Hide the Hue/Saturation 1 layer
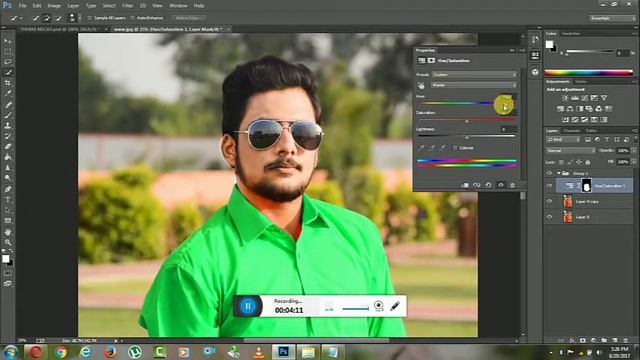This screenshot has height=360, width=640. pyautogui.click(x=549, y=186)
